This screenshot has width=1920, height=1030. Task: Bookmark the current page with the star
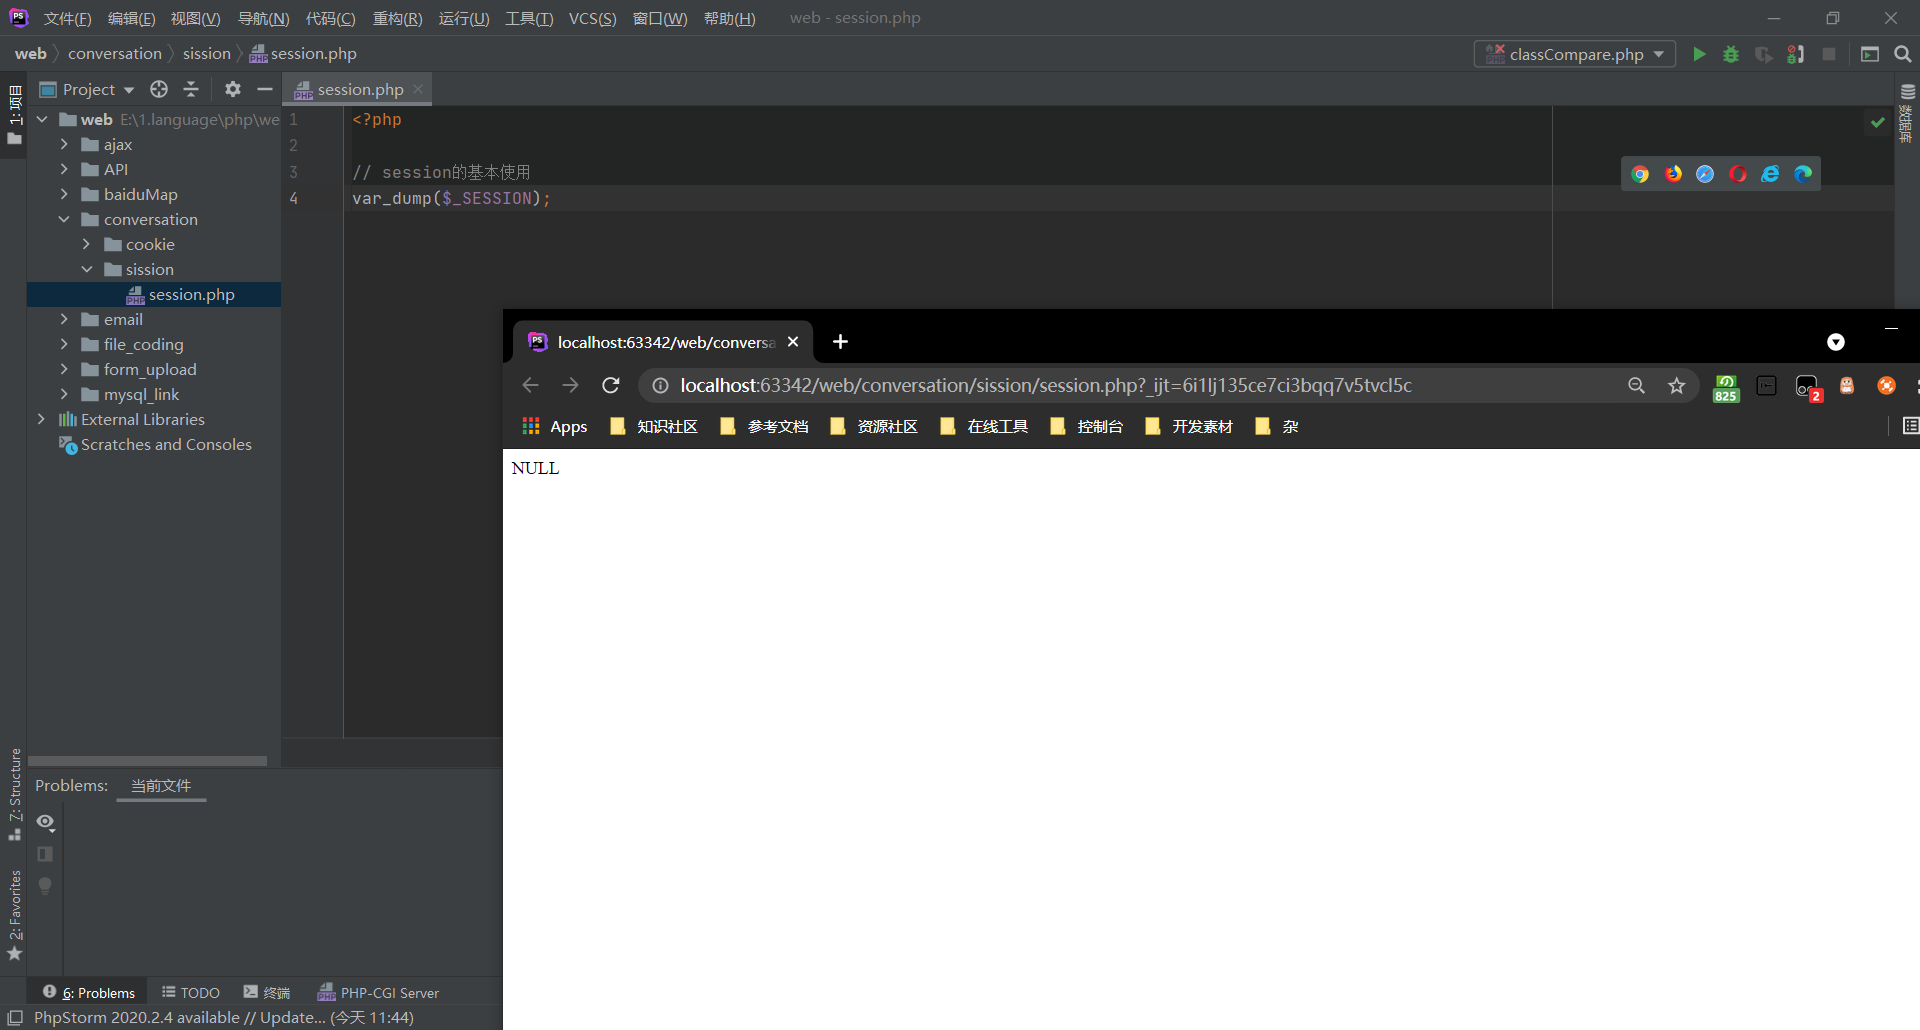(1677, 385)
